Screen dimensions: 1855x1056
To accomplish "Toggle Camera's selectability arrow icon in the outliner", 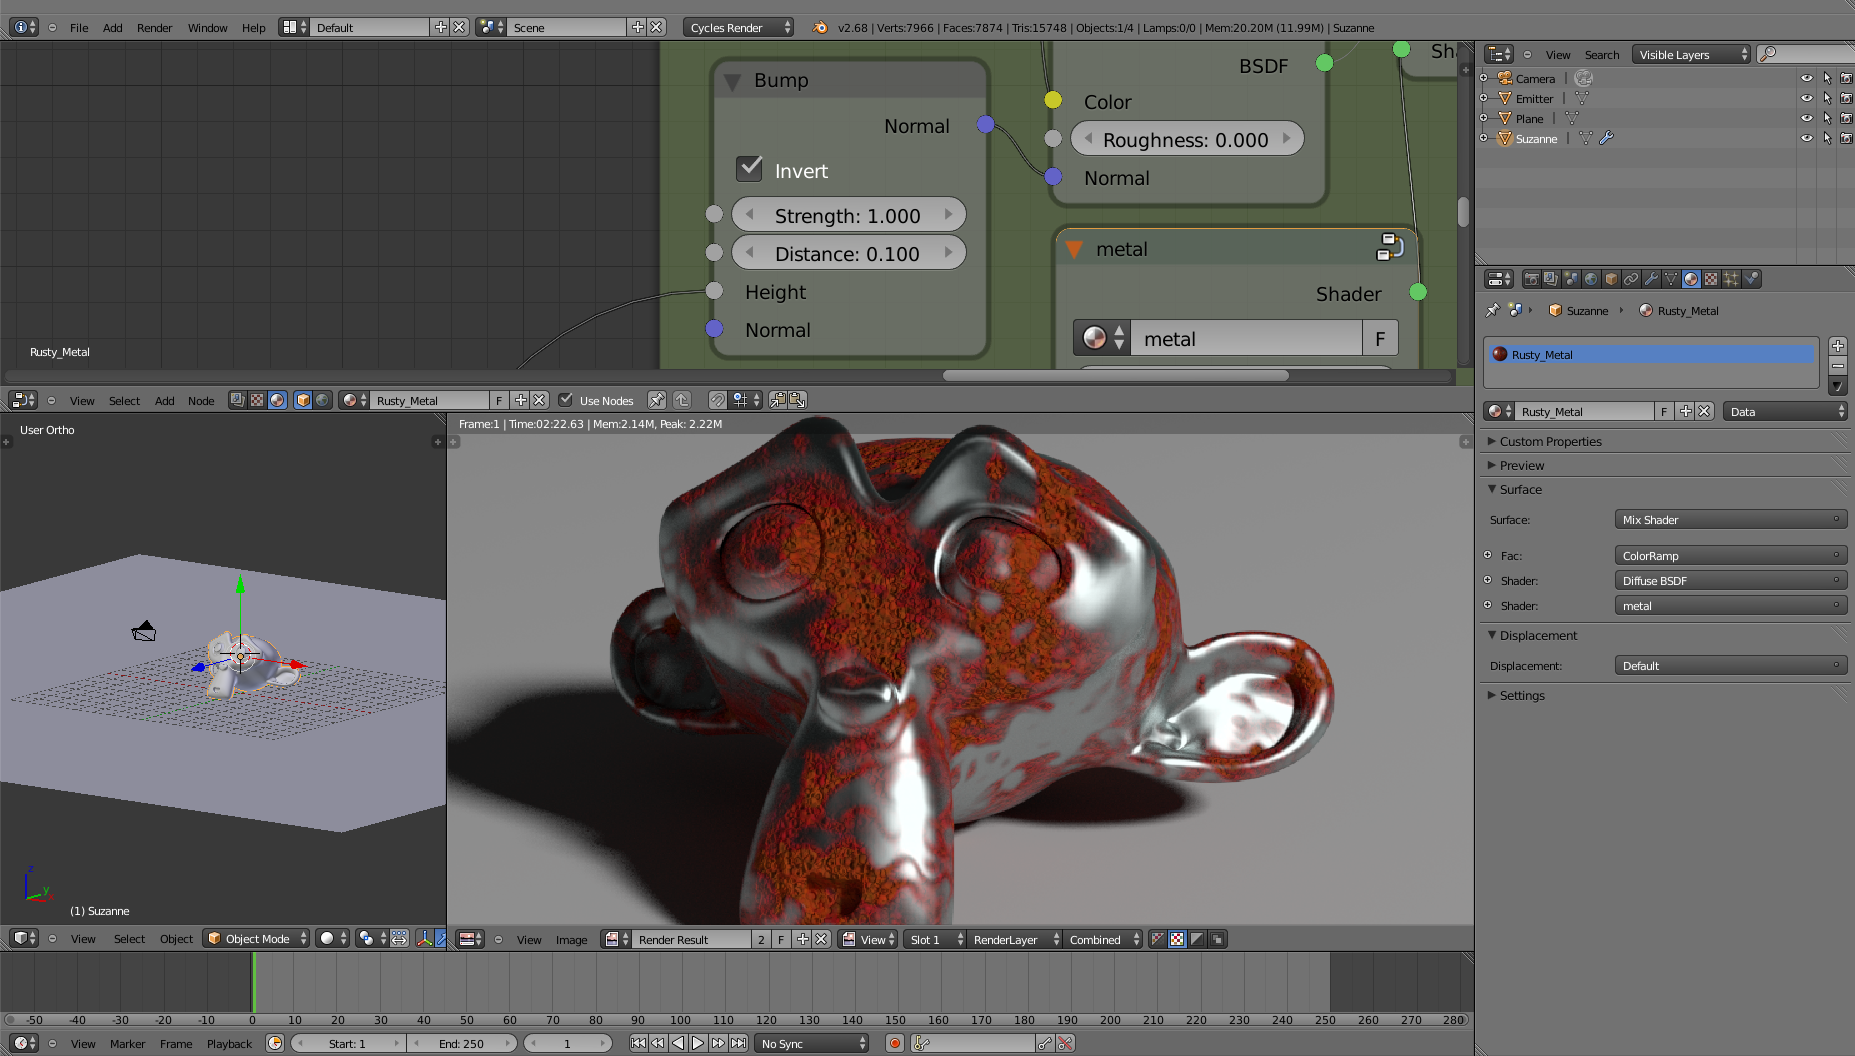I will click(1826, 78).
